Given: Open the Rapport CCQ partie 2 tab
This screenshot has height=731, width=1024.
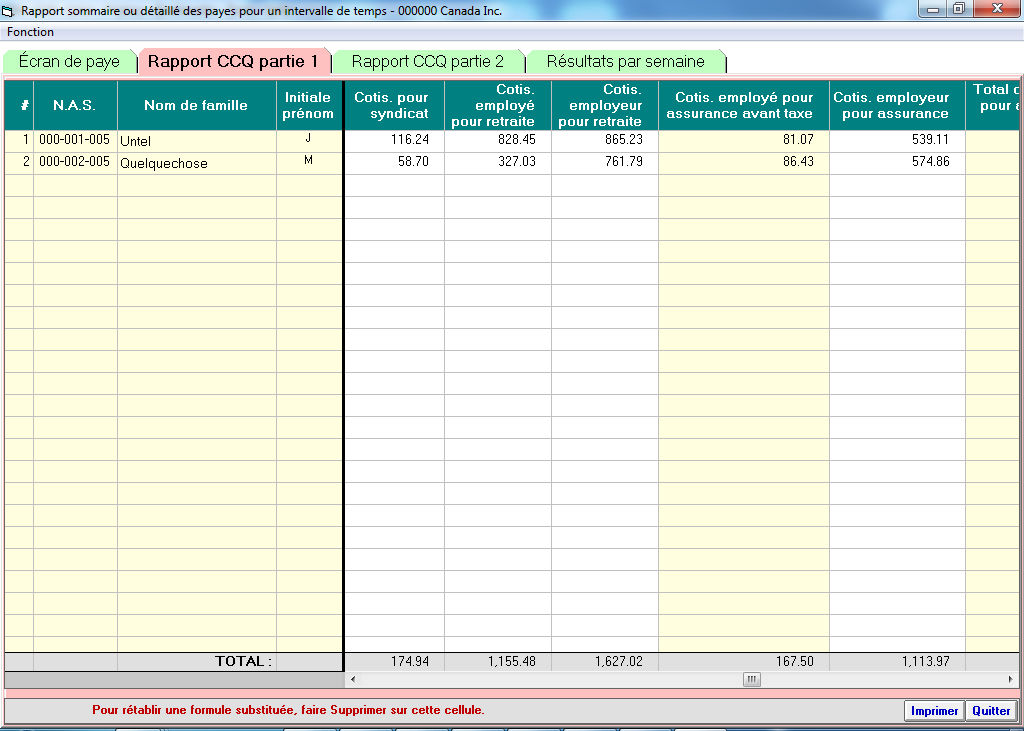Looking at the screenshot, I should click(427, 62).
